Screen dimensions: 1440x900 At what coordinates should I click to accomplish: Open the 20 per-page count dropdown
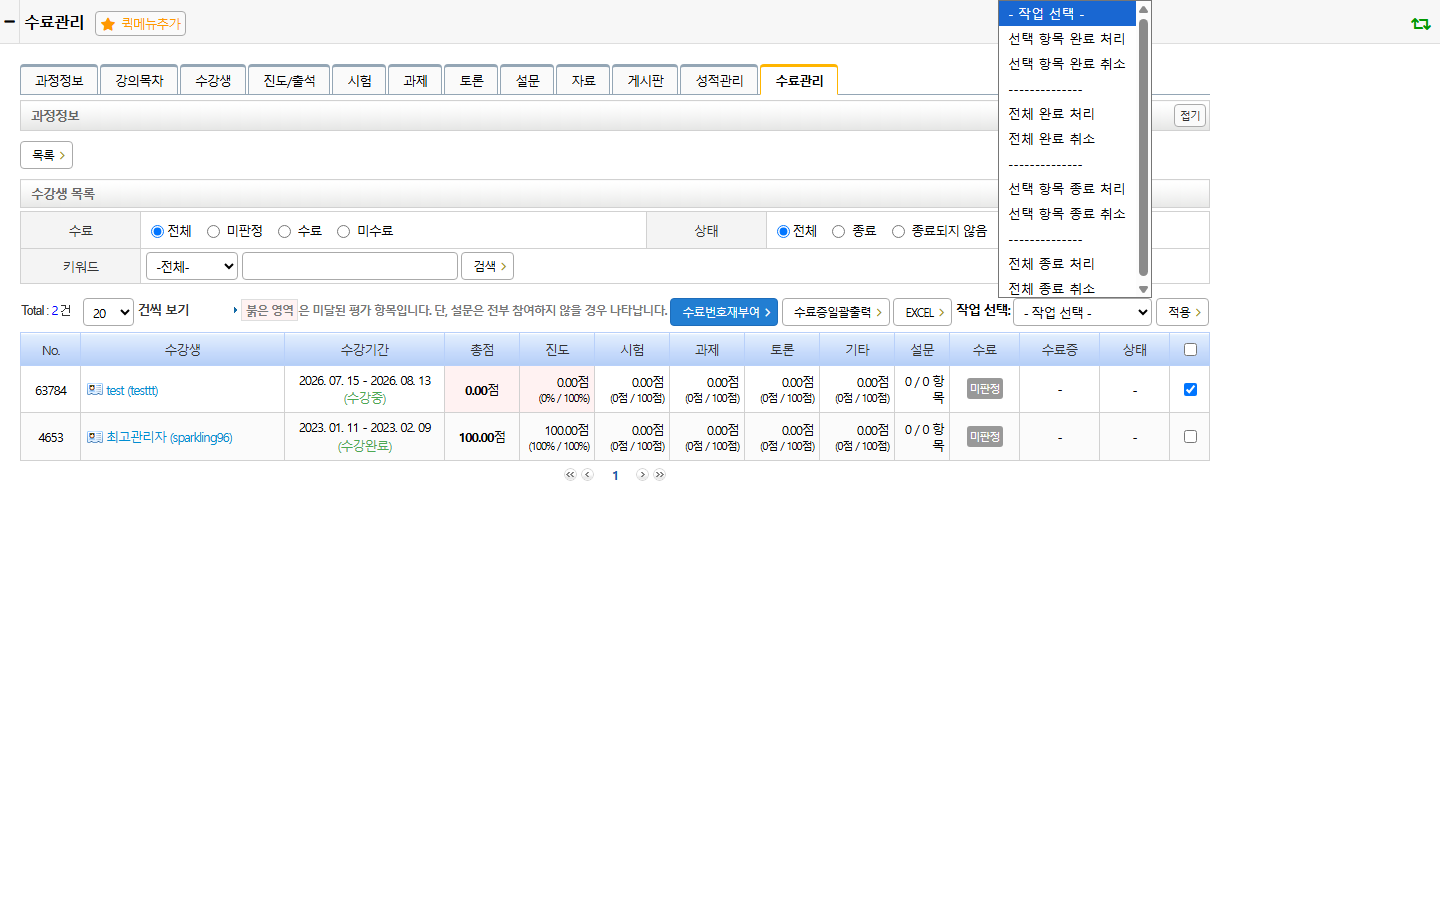[108, 312]
